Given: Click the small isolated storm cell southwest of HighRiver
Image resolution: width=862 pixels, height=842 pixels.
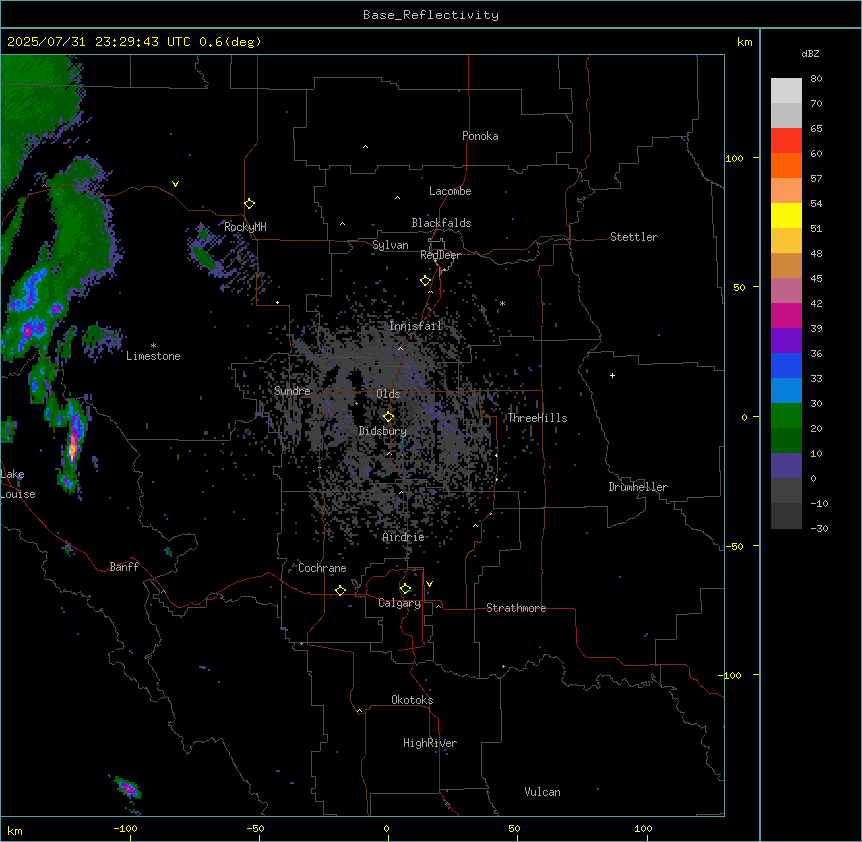Looking at the screenshot, I should point(128,789).
